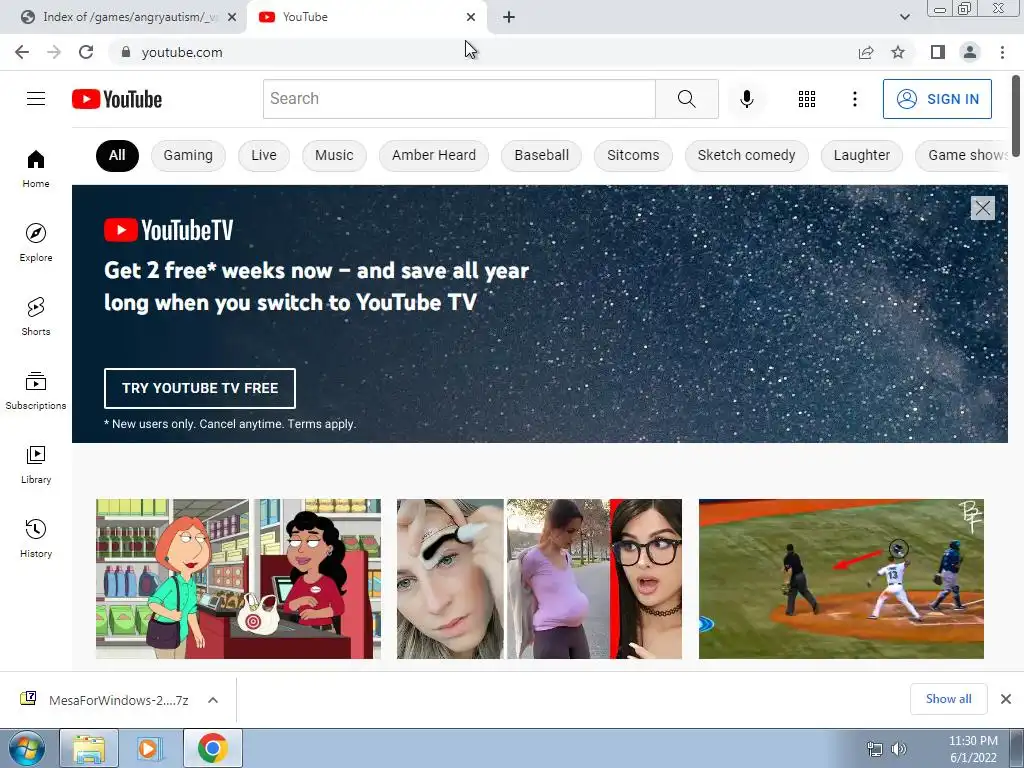Click the YouTubeTV logo in banner
Image resolution: width=1024 pixels, height=768 pixels.
[168, 230]
